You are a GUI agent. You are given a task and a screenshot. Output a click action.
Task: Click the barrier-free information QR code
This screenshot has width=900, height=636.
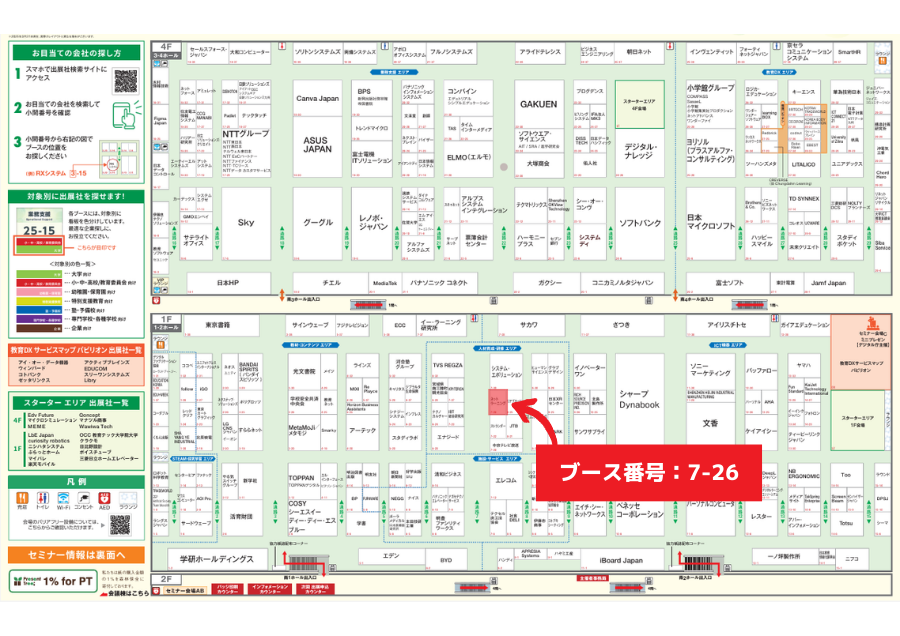coord(120,525)
